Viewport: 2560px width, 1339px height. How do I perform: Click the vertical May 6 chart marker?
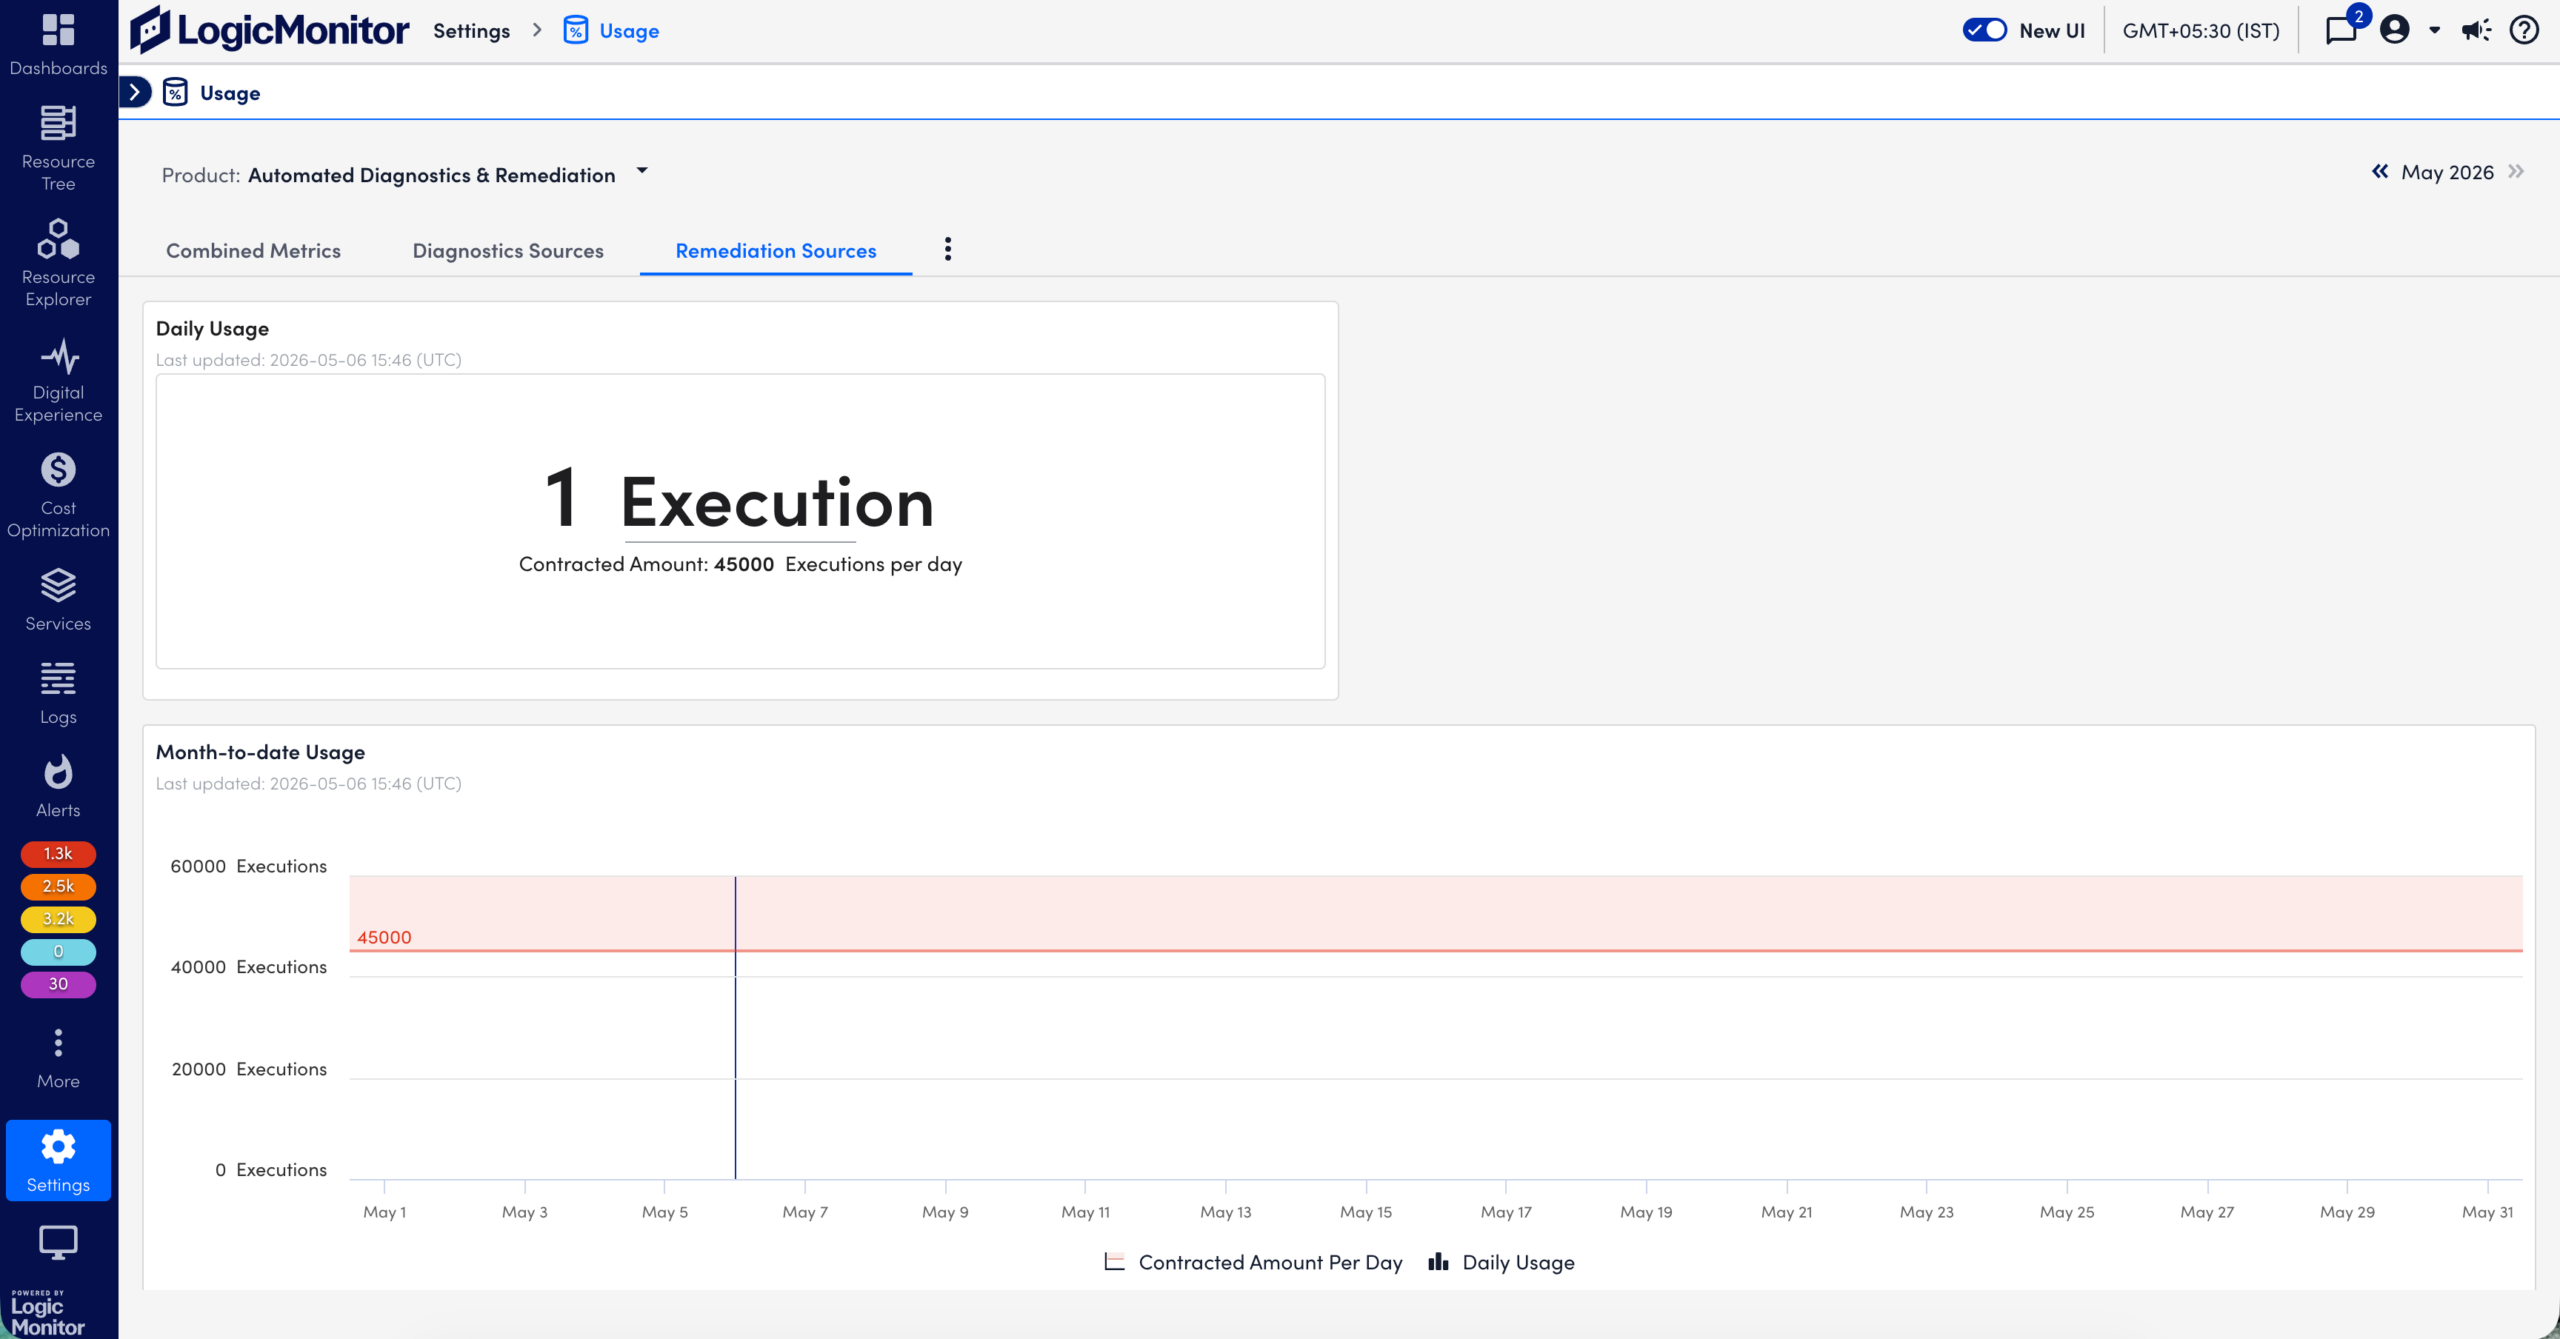[x=735, y=1028]
